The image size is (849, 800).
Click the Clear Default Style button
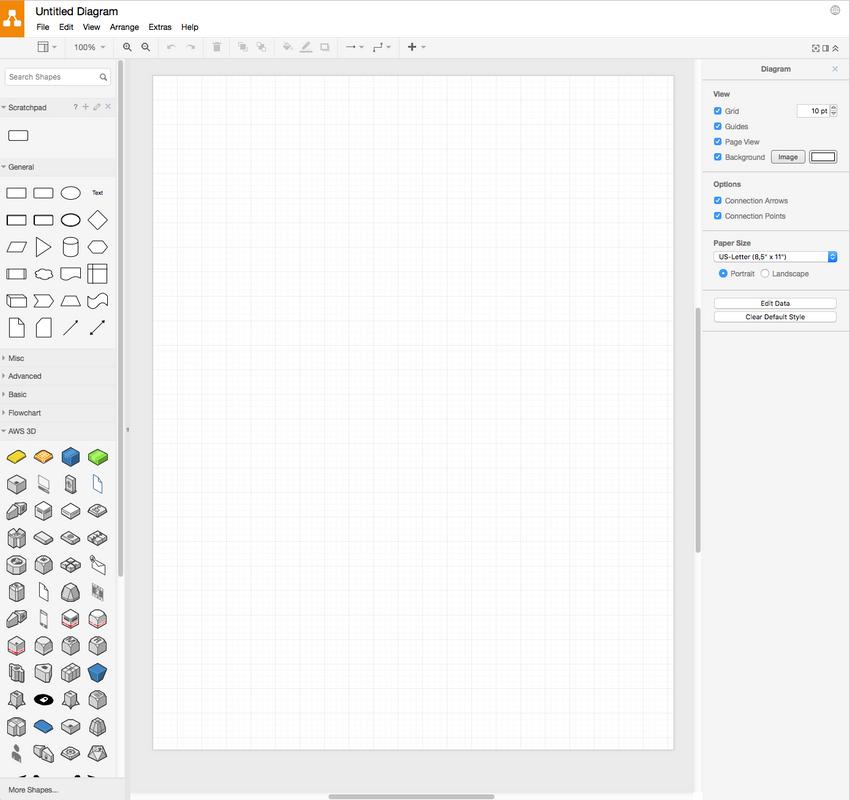pos(774,316)
